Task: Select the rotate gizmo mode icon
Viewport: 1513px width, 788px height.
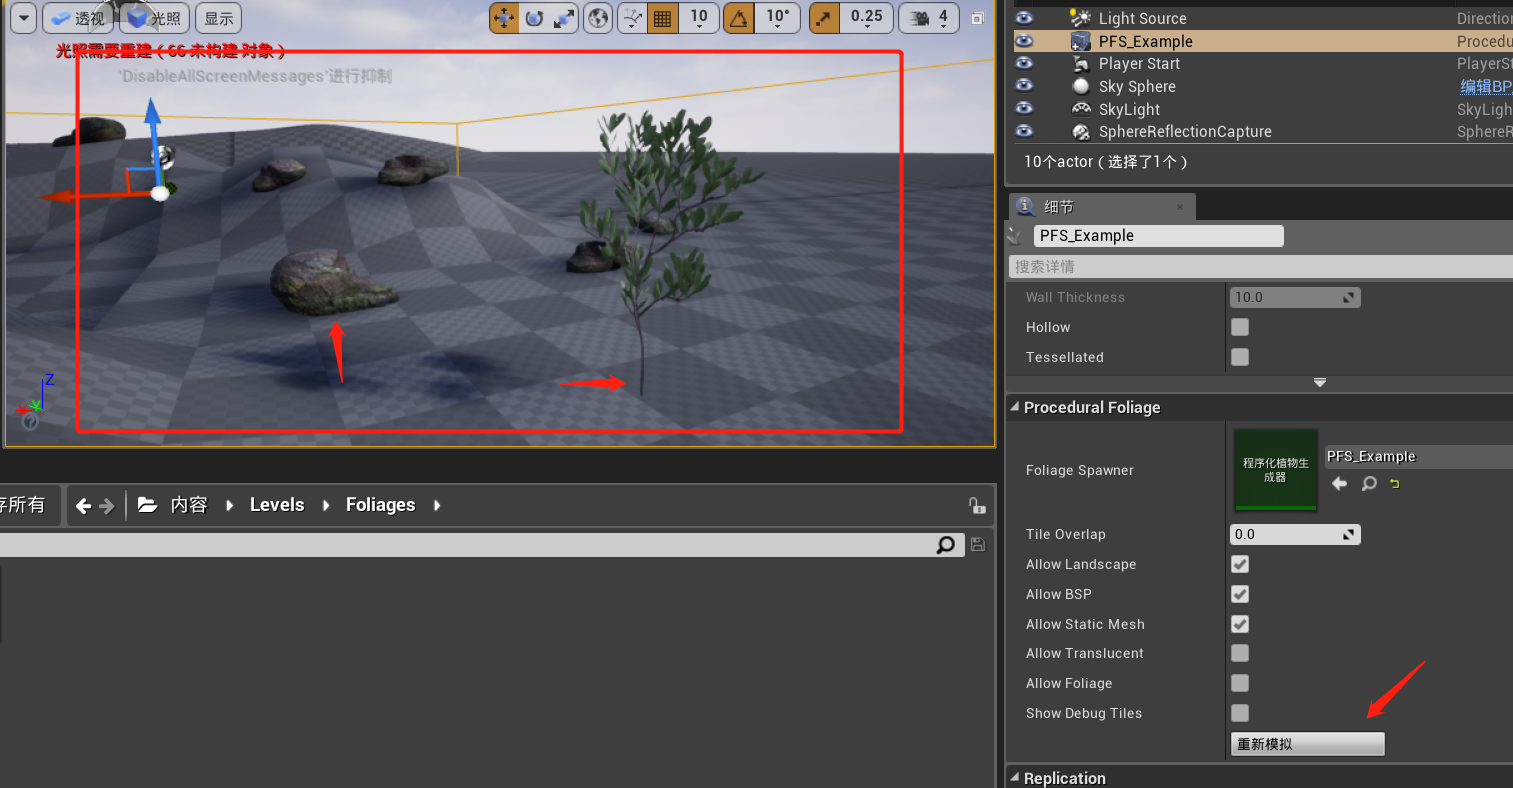Action: pyautogui.click(x=534, y=18)
